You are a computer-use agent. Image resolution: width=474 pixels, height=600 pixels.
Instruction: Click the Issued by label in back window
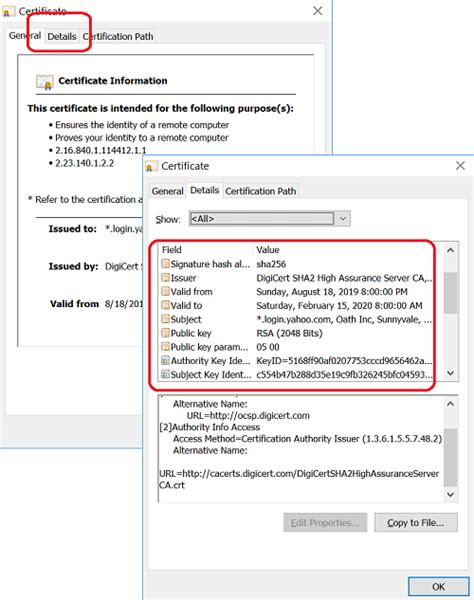pos(73,266)
